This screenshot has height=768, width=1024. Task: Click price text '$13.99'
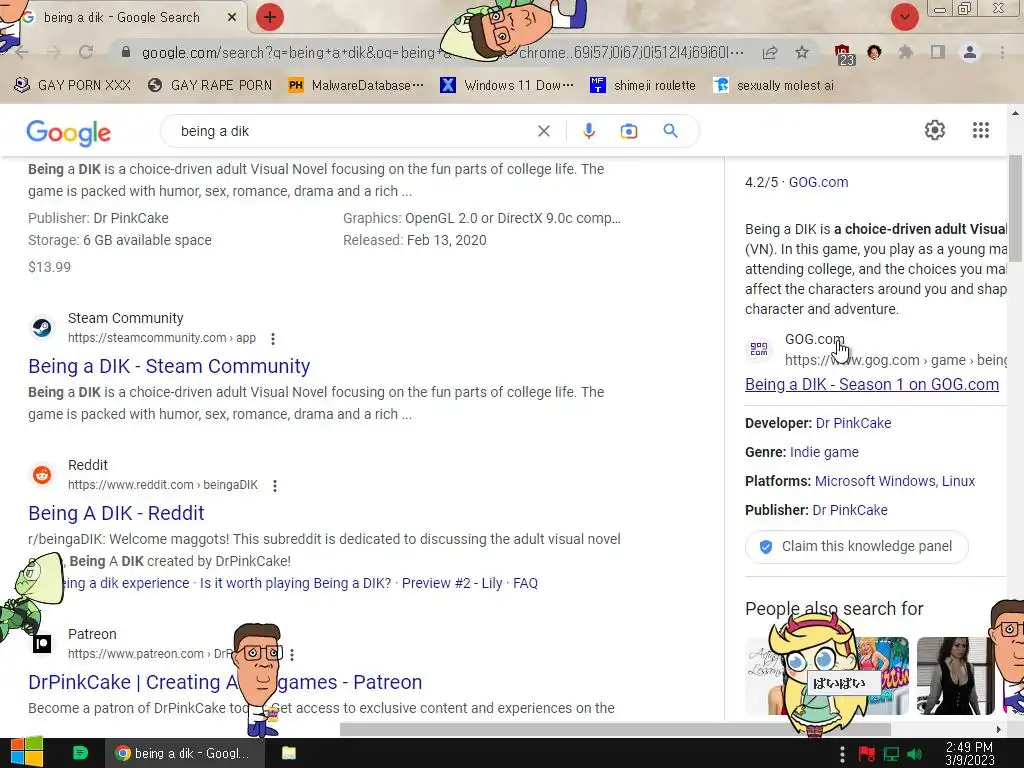pyautogui.click(x=50, y=267)
